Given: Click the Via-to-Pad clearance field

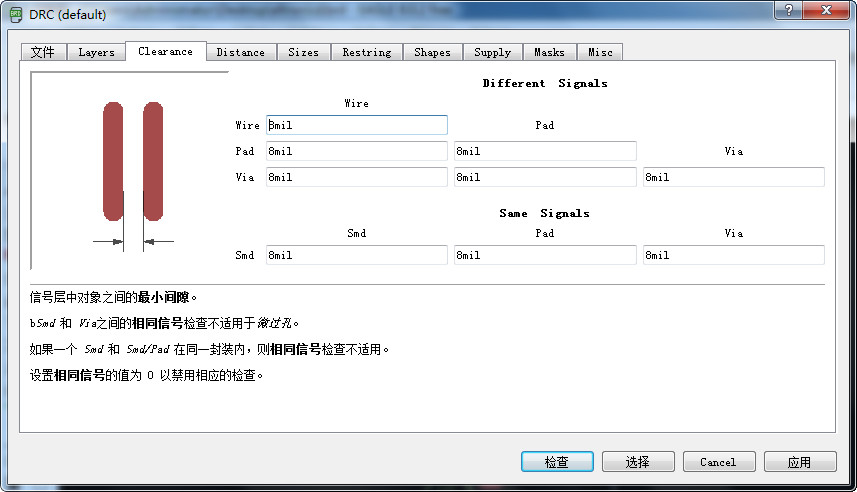Looking at the screenshot, I should tap(545, 177).
